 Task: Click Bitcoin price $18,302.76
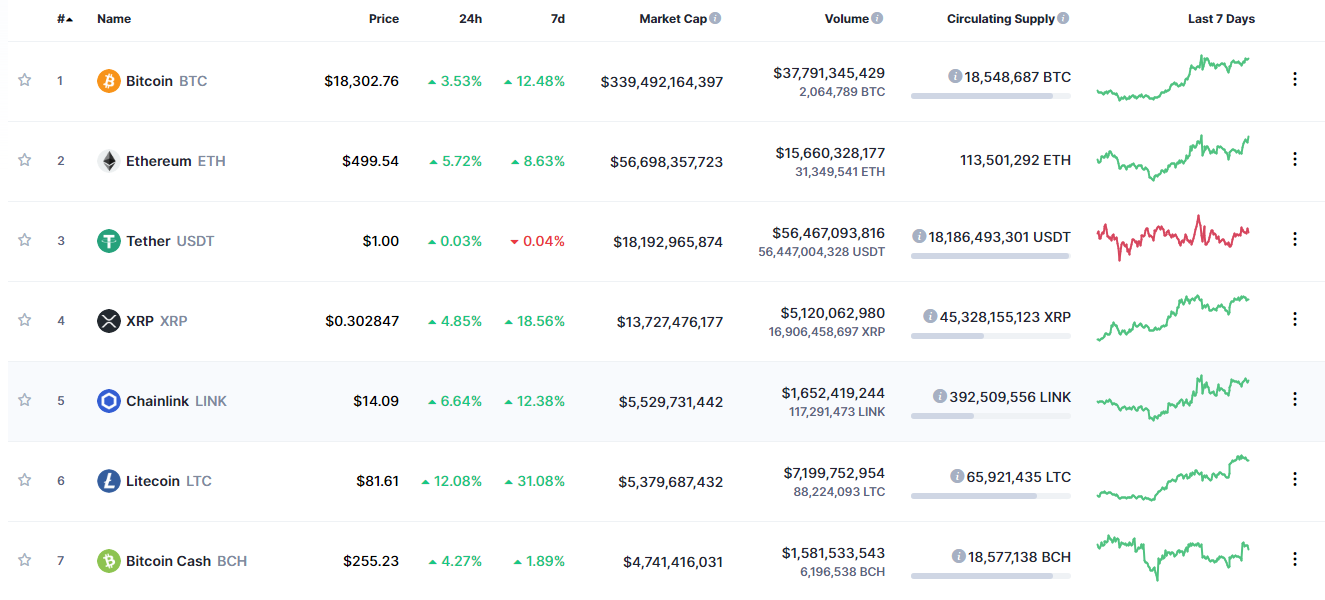tap(361, 81)
